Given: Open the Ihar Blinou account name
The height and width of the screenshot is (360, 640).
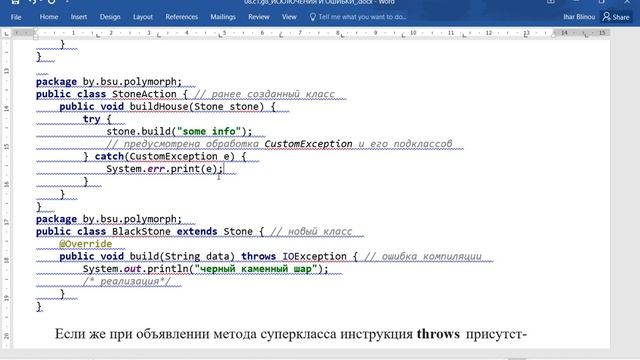Looking at the screenshot, I should click(579, 17).
